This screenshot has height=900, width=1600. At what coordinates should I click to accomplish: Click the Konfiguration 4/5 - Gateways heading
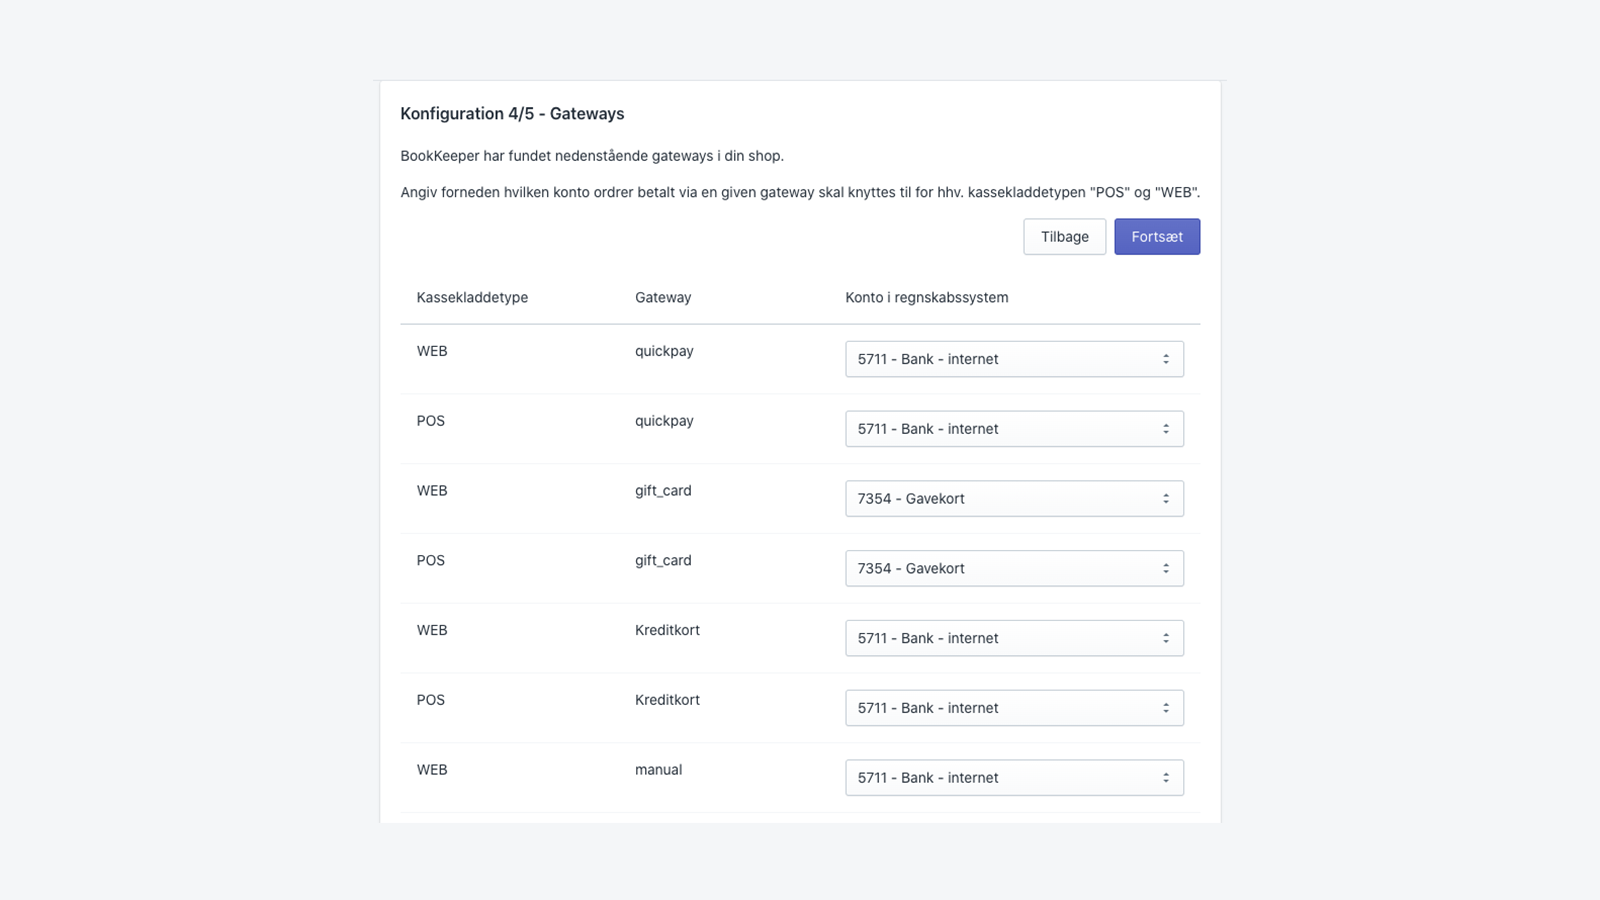point(512,114)
